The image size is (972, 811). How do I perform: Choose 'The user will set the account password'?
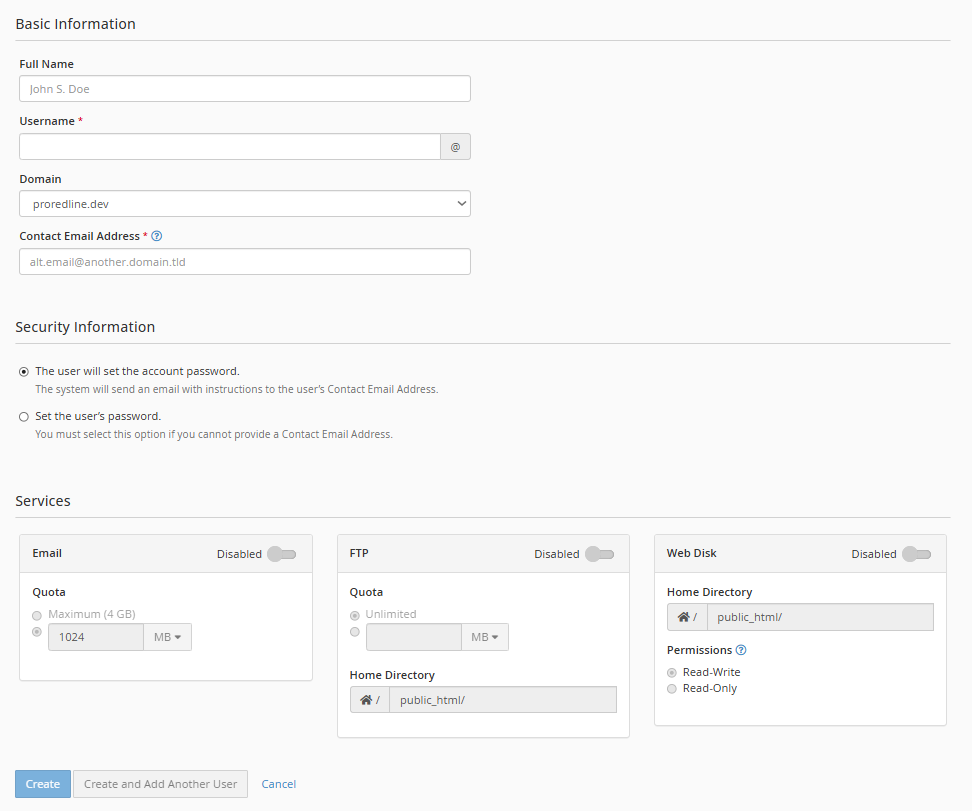tap(24, 371)
